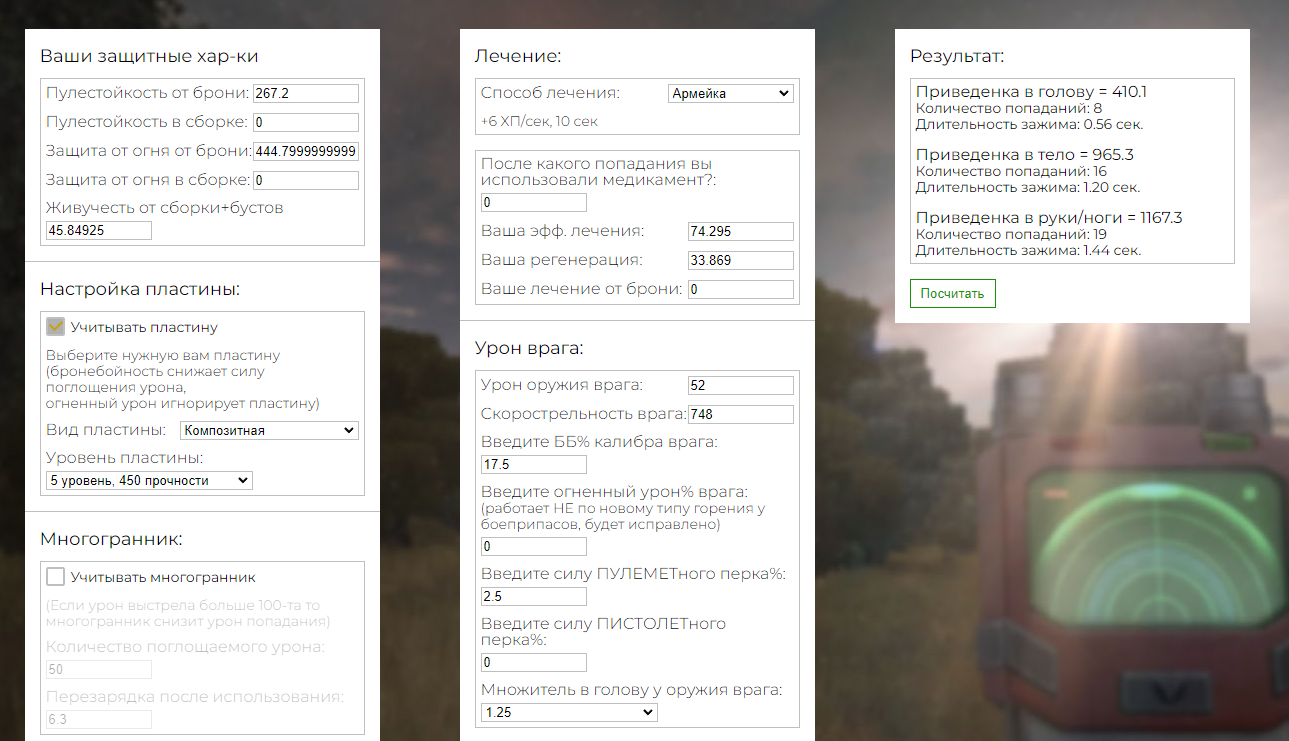Open the 'Способ лечения' dropdown showing Армейка
The width and height of the screenshot is (1289, 741).
[x=730, y=93]
